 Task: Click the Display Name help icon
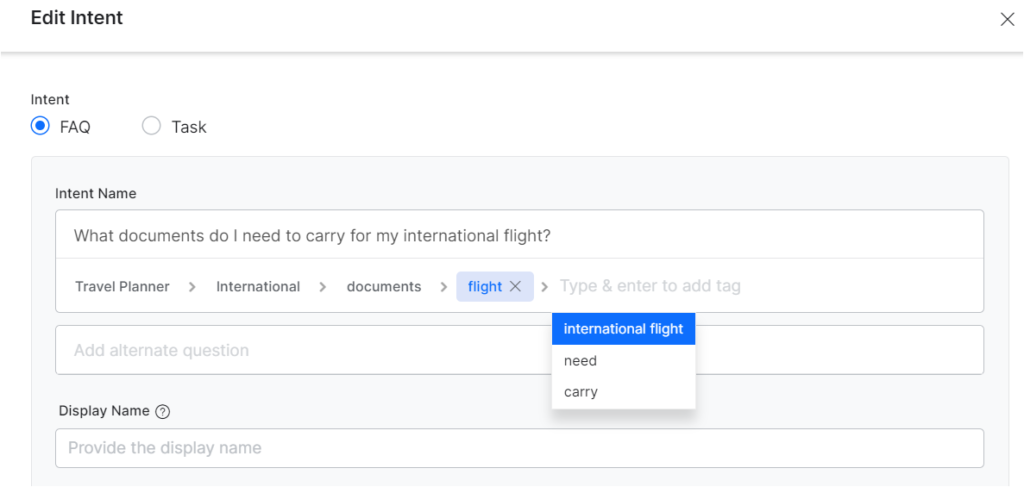click(x=163, y=411)
